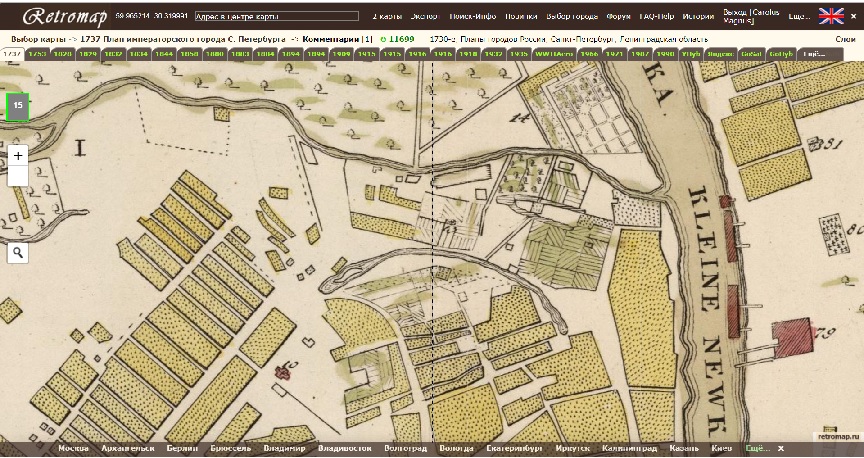Expand the 'Ещё...' top menu

[799, 18]
